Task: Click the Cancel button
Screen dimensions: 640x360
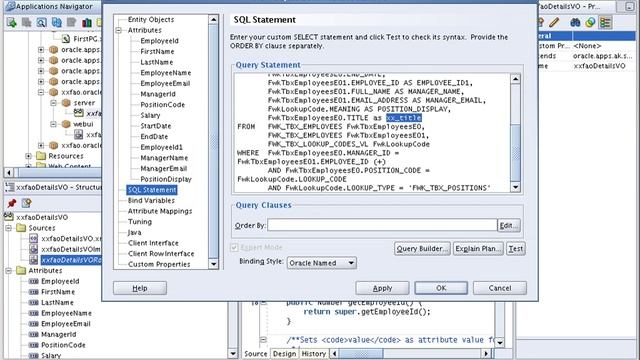Action: pos(500,288)
